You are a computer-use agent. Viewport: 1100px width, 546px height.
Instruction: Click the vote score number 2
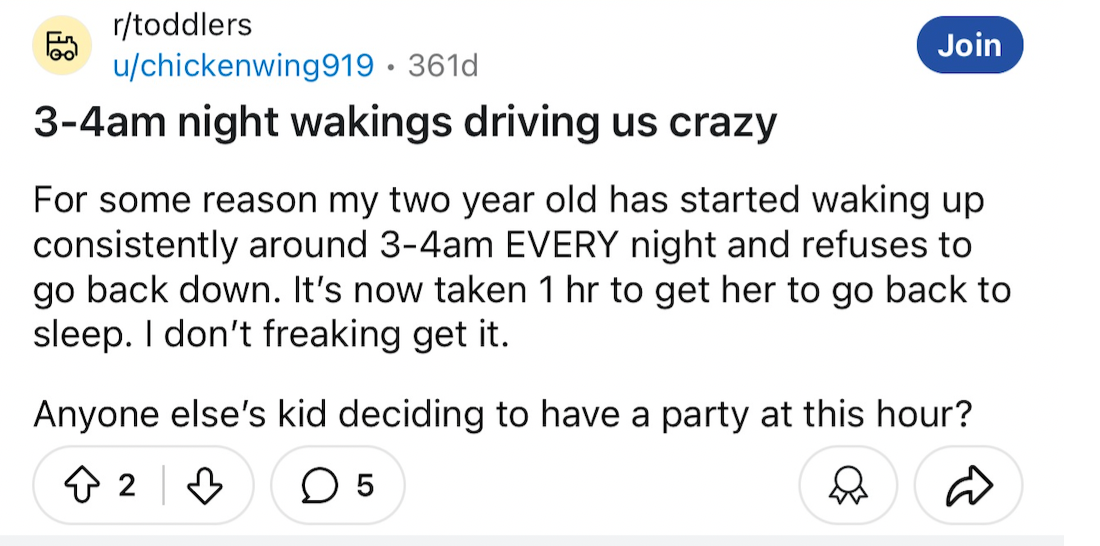click(126, 486)
